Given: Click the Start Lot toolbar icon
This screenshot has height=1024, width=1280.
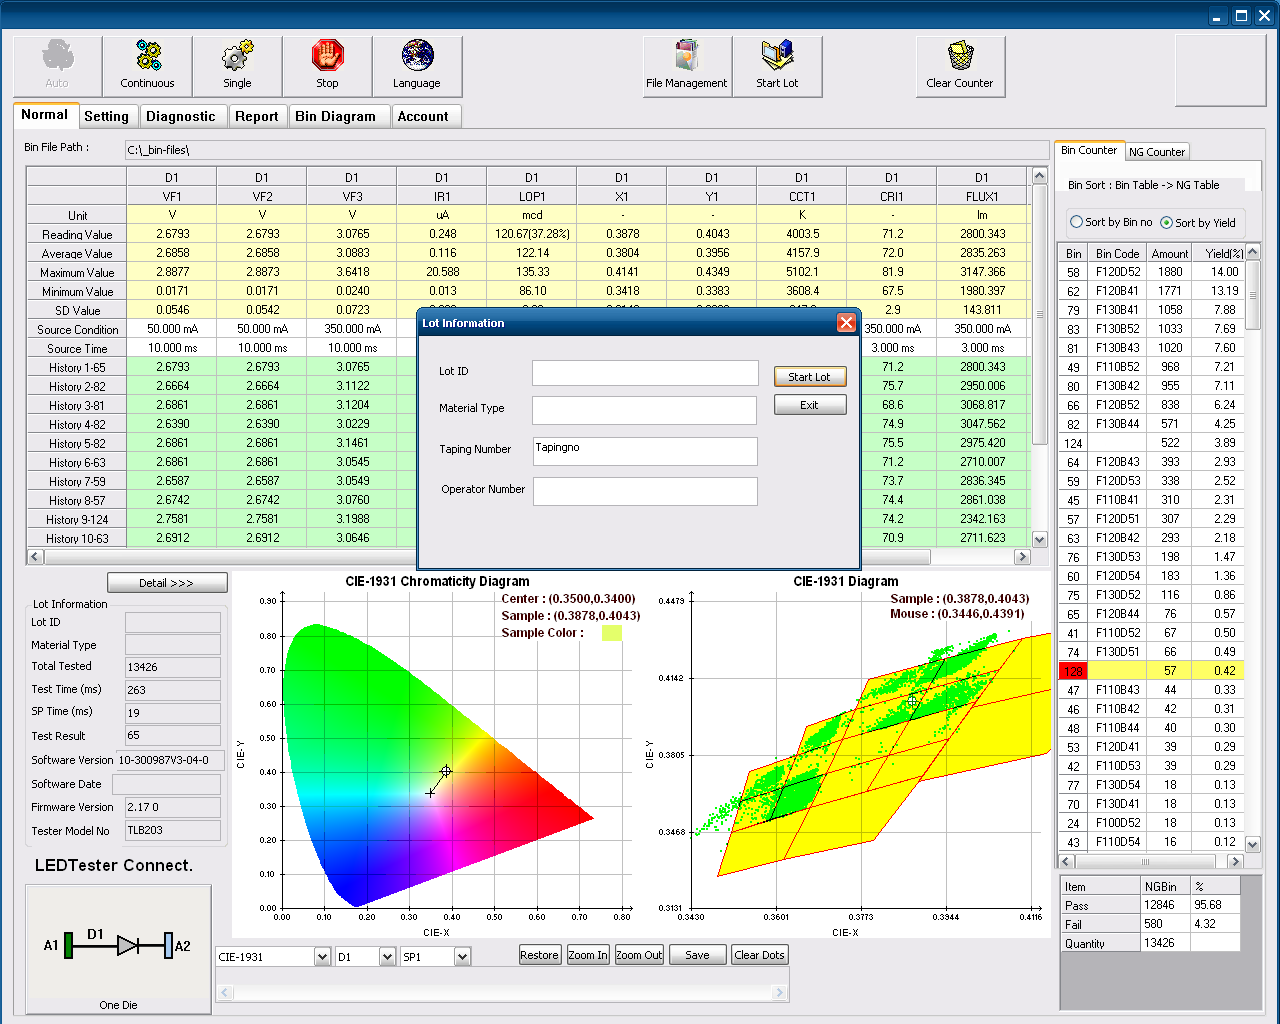Looking at the screenshot, I should pos(777,66).
